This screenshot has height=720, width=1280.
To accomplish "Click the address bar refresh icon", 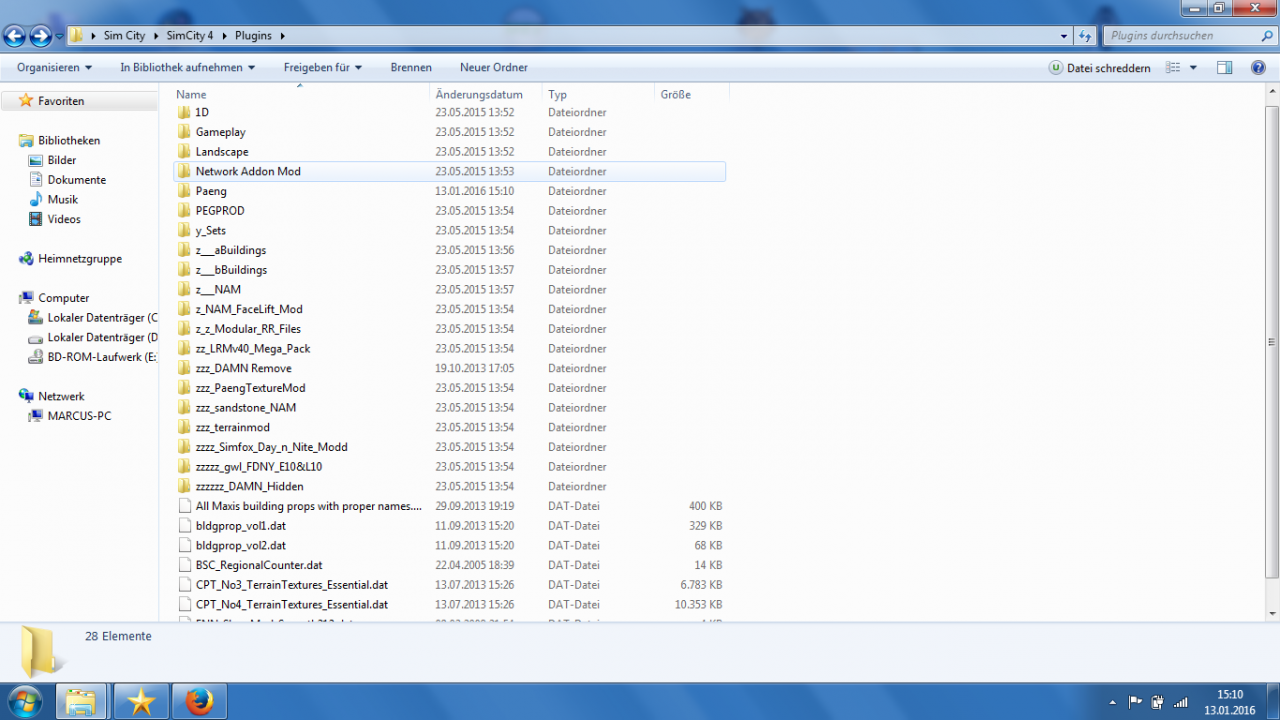I will (x=1085, y=36).
